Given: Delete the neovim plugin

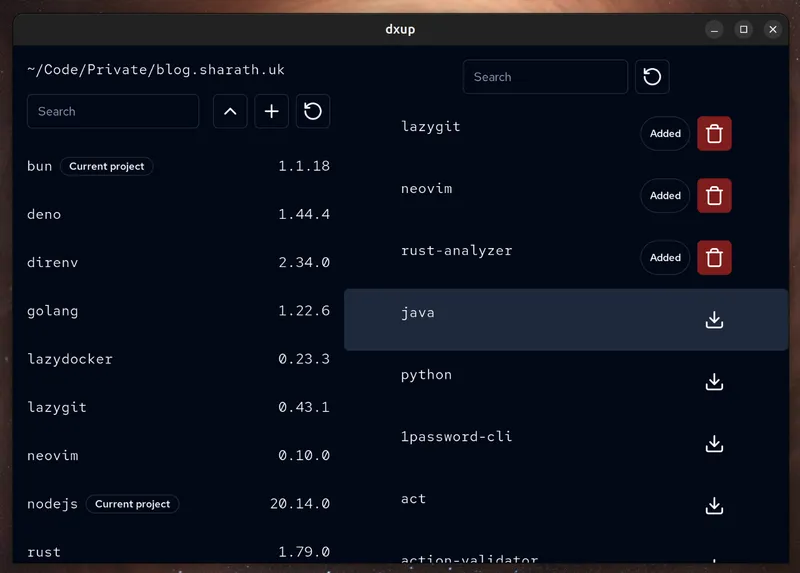Looking at the screenshot, I should pyautogui.click(x=714, y=195).
